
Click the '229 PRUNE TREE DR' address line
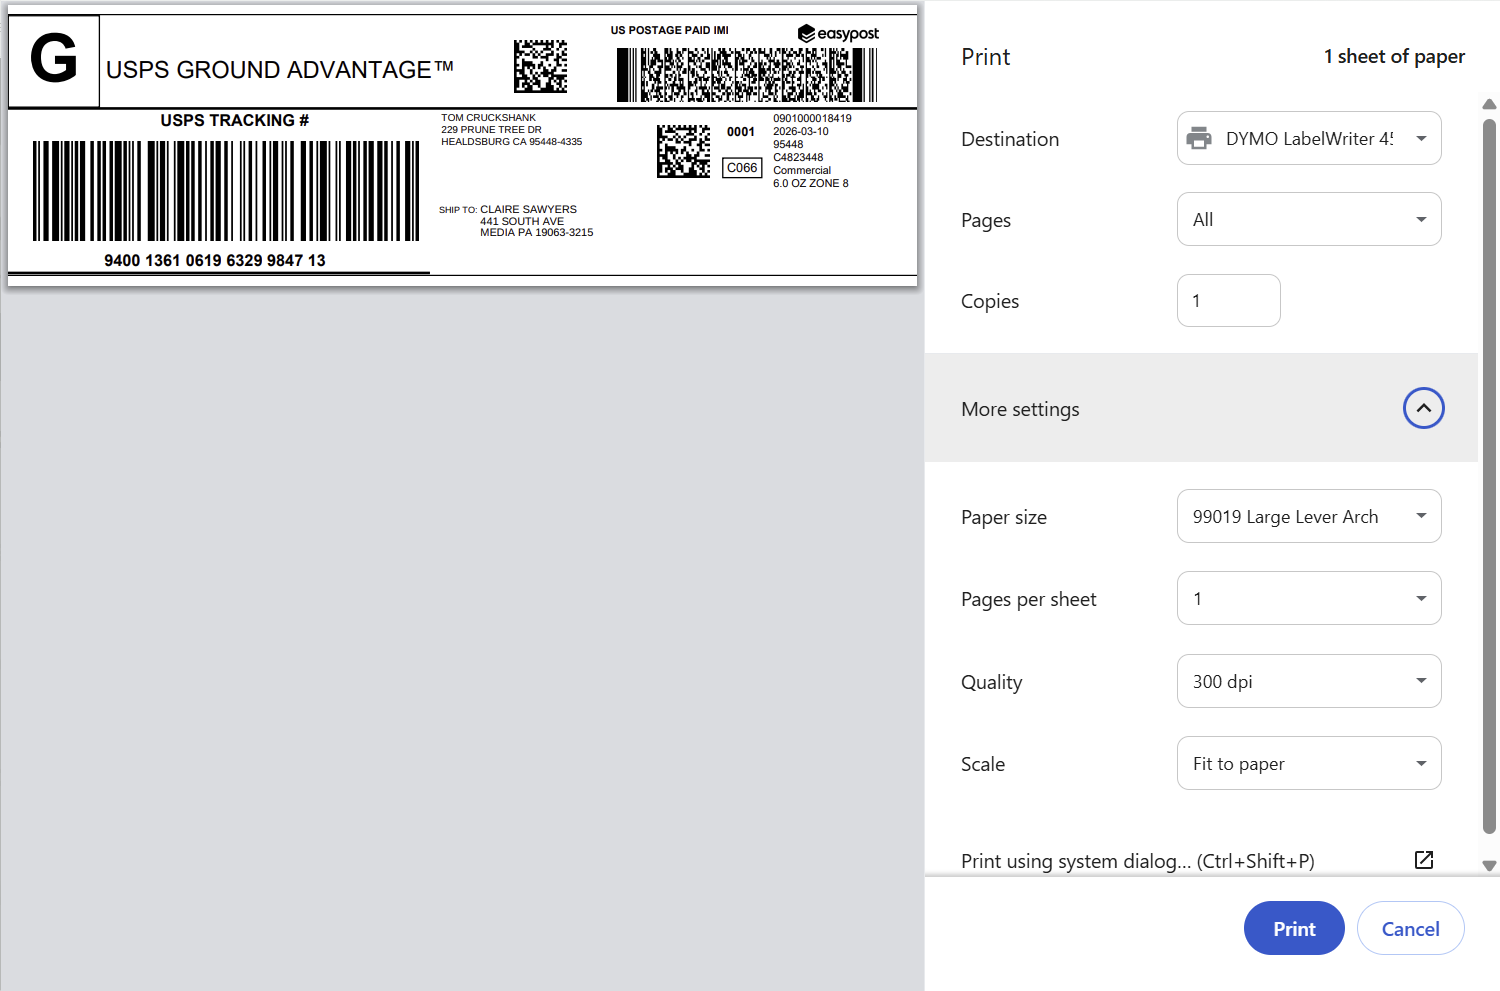(x=491, y=130)
